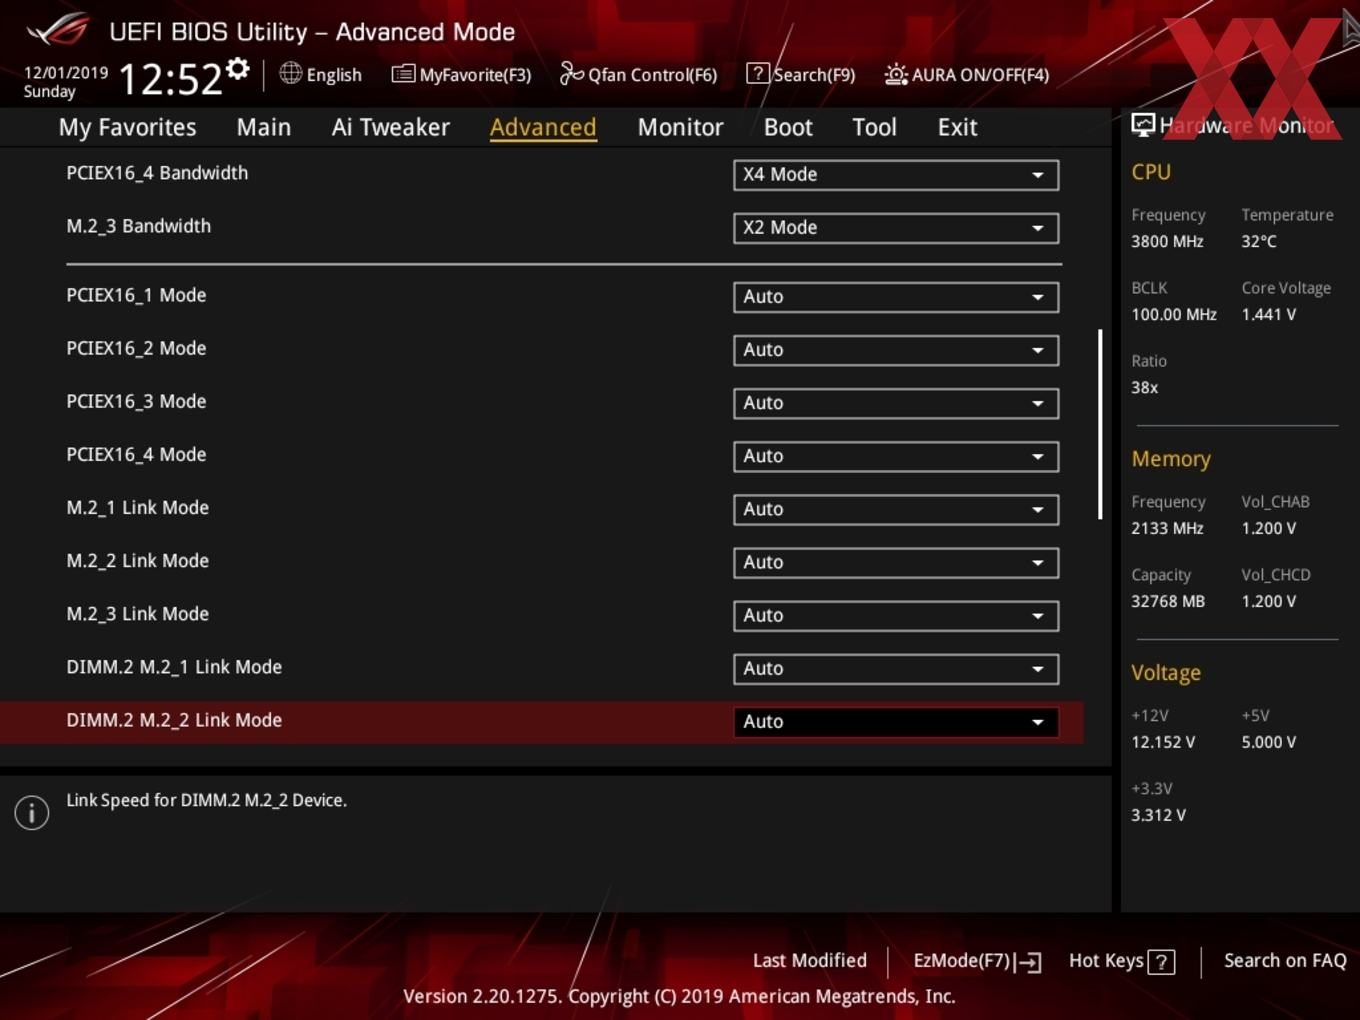1360x1020 pixels.
Task: Click the settings list vertical scrollbar
Action: 1100,424
